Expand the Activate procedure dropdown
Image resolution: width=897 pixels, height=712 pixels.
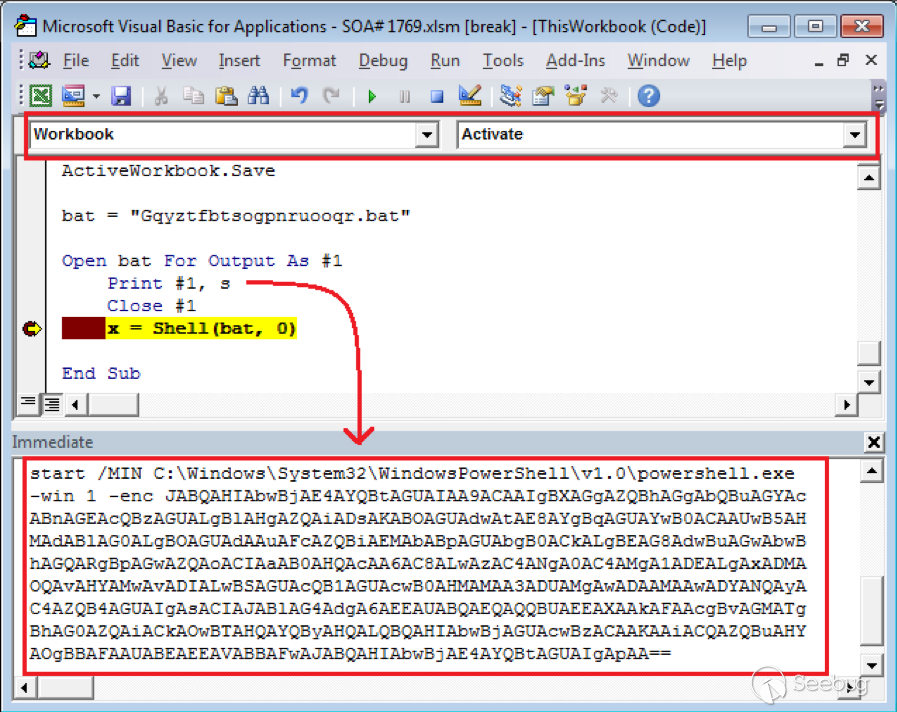point(855,135)
